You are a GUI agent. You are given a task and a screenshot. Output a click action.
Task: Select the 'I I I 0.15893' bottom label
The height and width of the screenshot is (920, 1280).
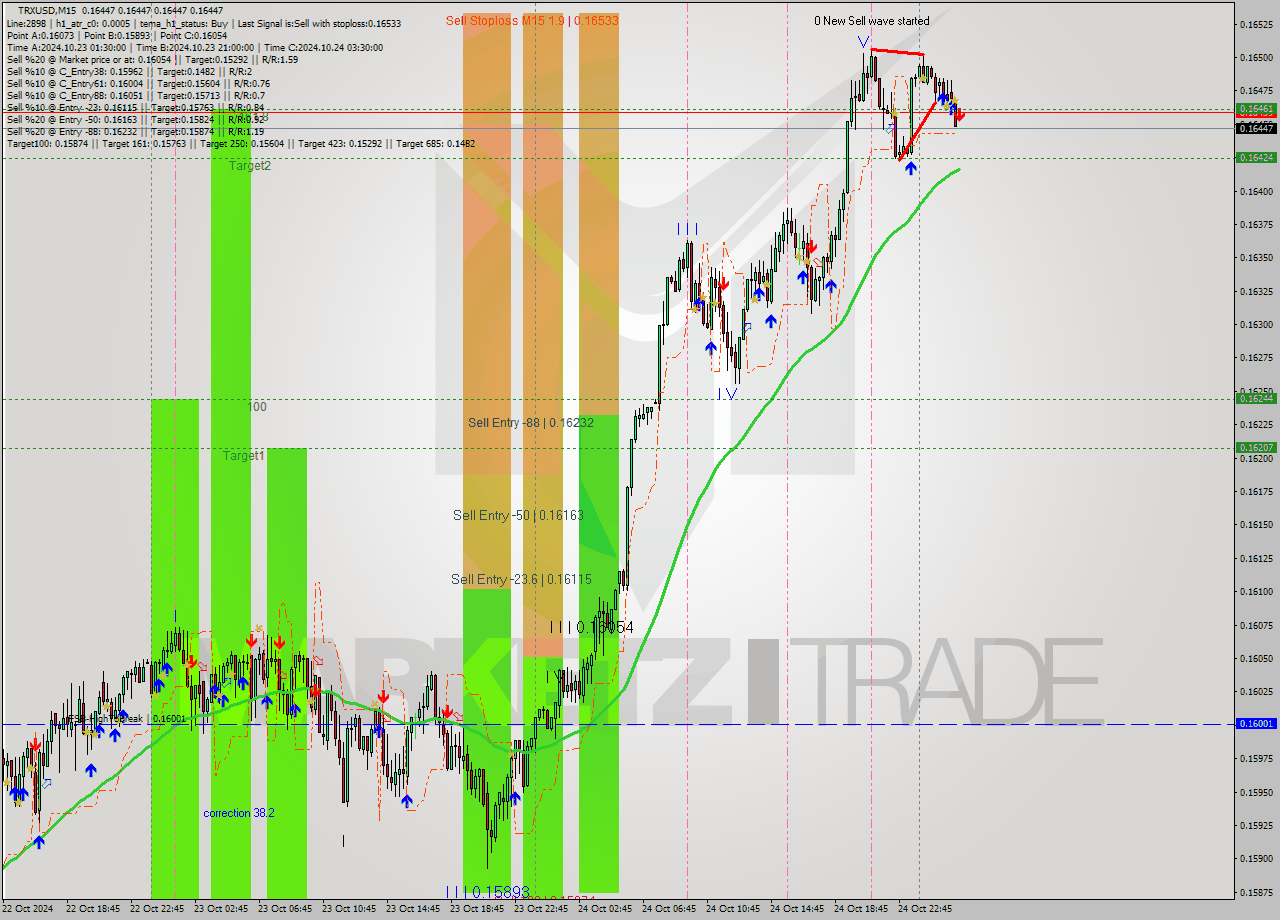[486, 891]
